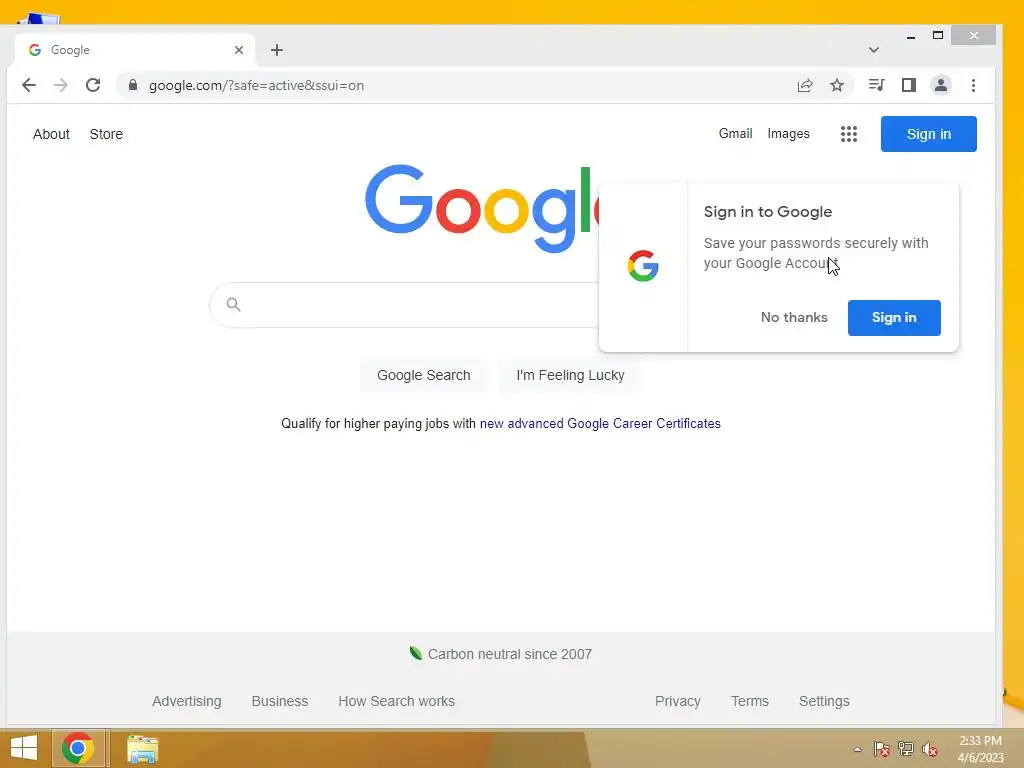Open the media control playlist icon

(876, 85)
